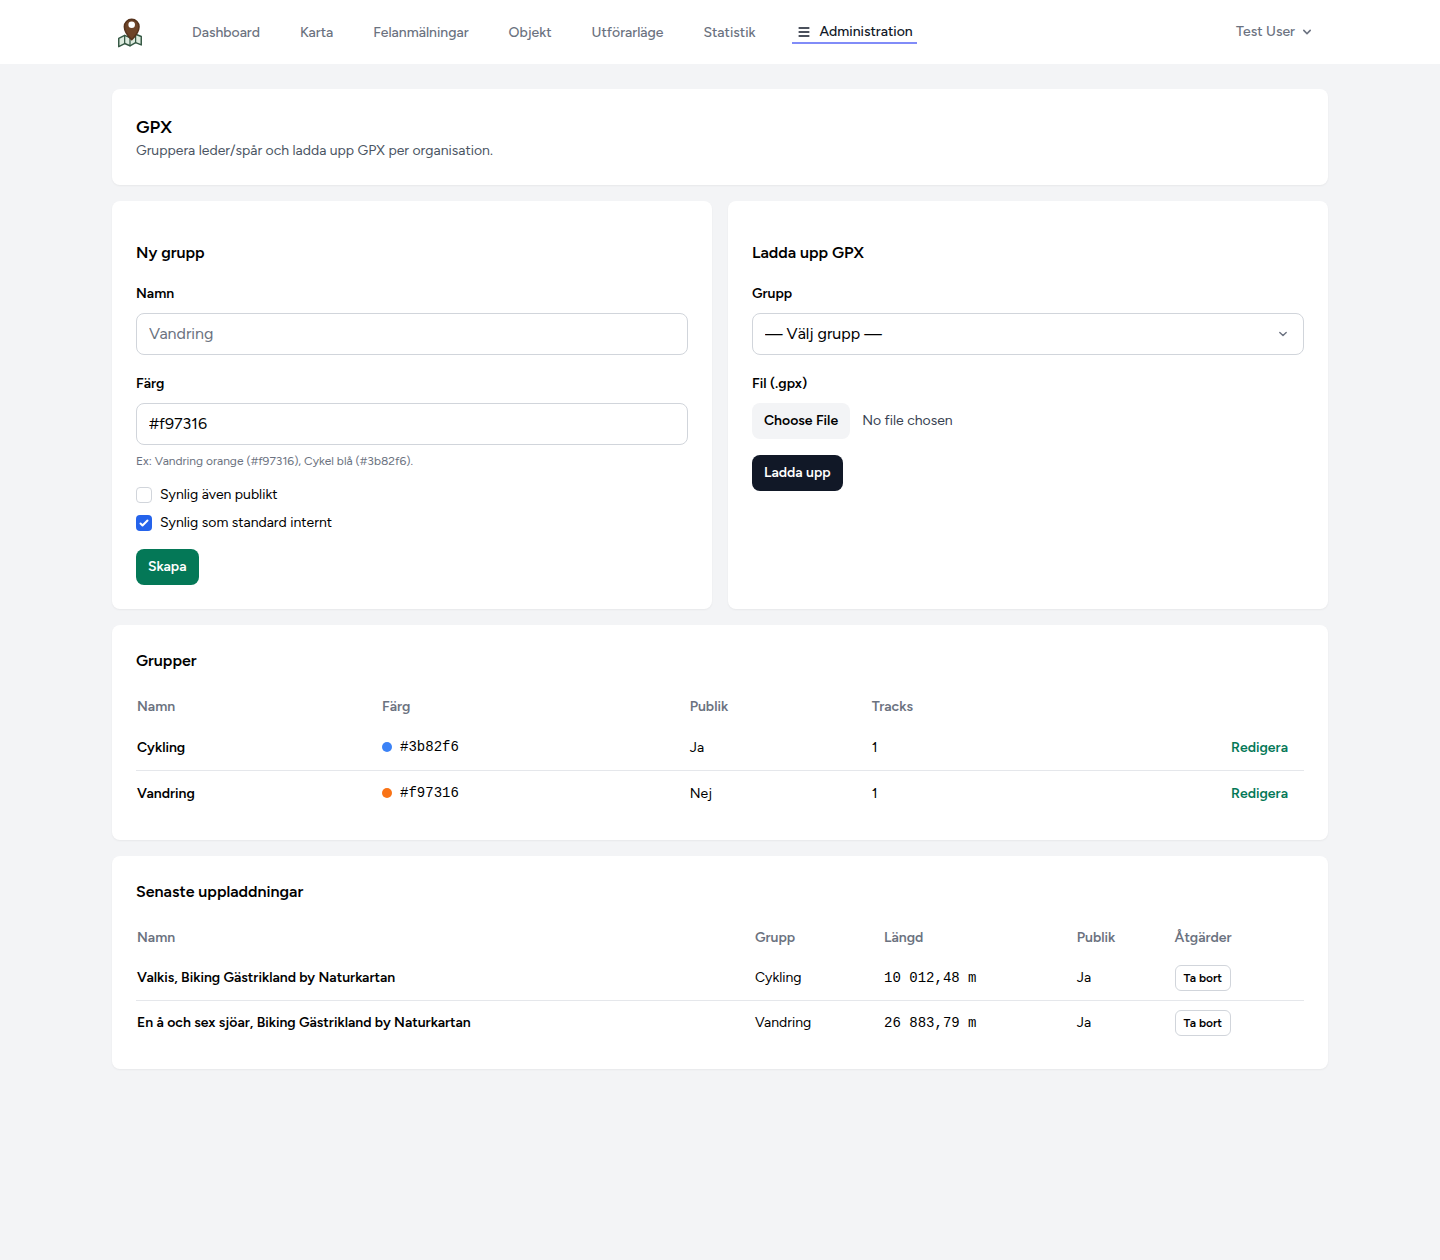Open the Välj grupp dropdown
The height and width of the screenshot is (1260, 1440).
(1027, 334)
